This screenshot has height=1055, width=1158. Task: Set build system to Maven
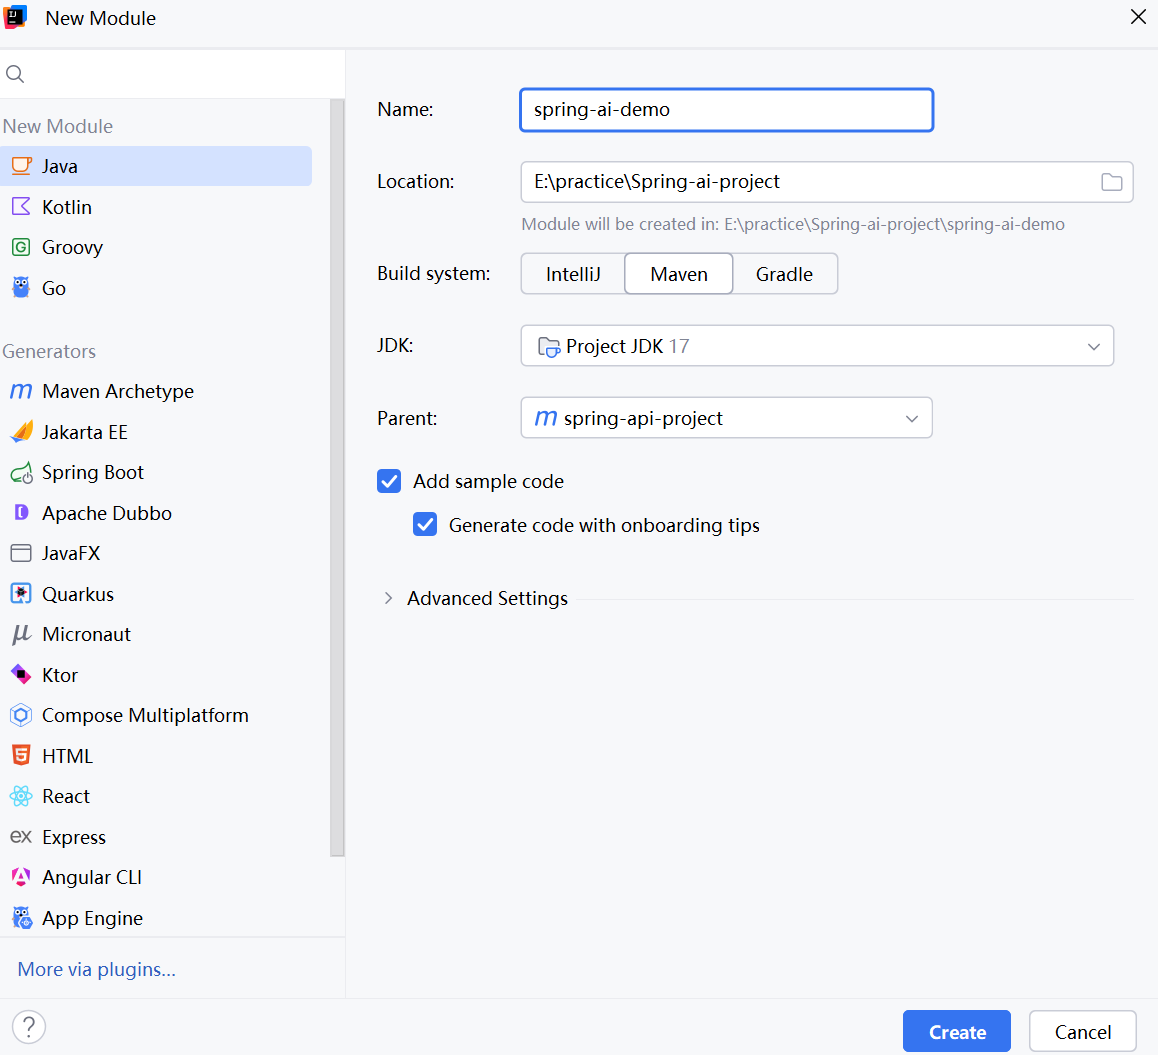click(x=679, y=274)
